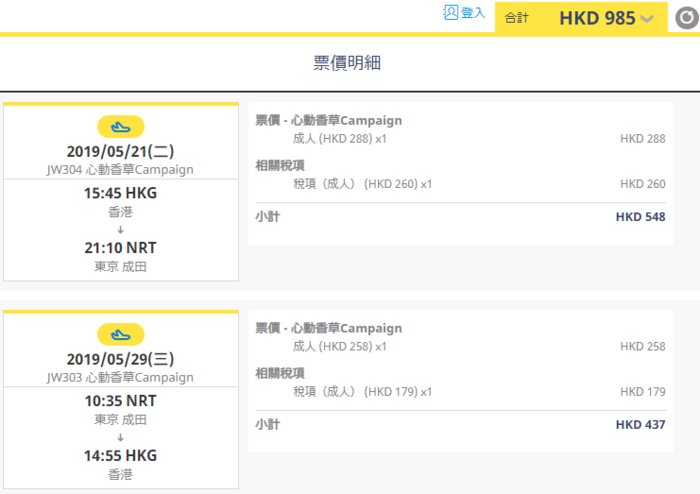Image resolution: width=700 pixels, height=494 pixels.
Task: Click the JW303 flight number label
Action: tap(64, 378)
